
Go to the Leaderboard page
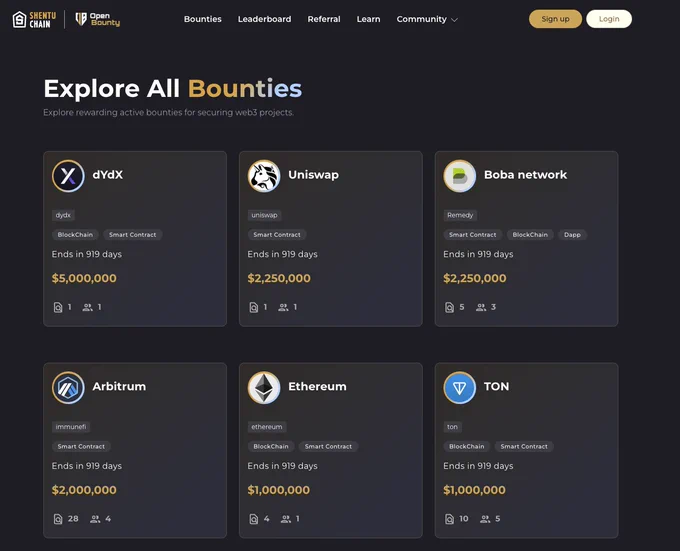click(x=265, y=19)
